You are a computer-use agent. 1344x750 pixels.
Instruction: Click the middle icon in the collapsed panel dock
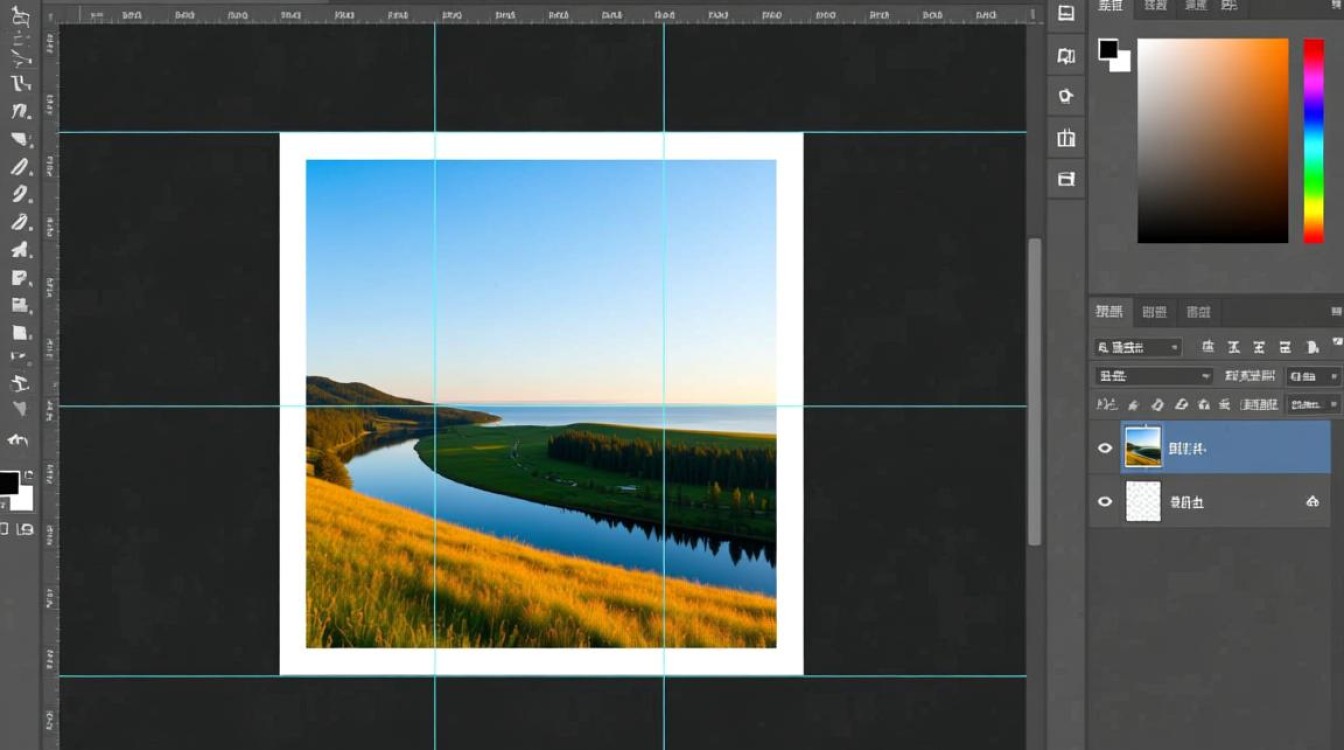pos(1066,96)
